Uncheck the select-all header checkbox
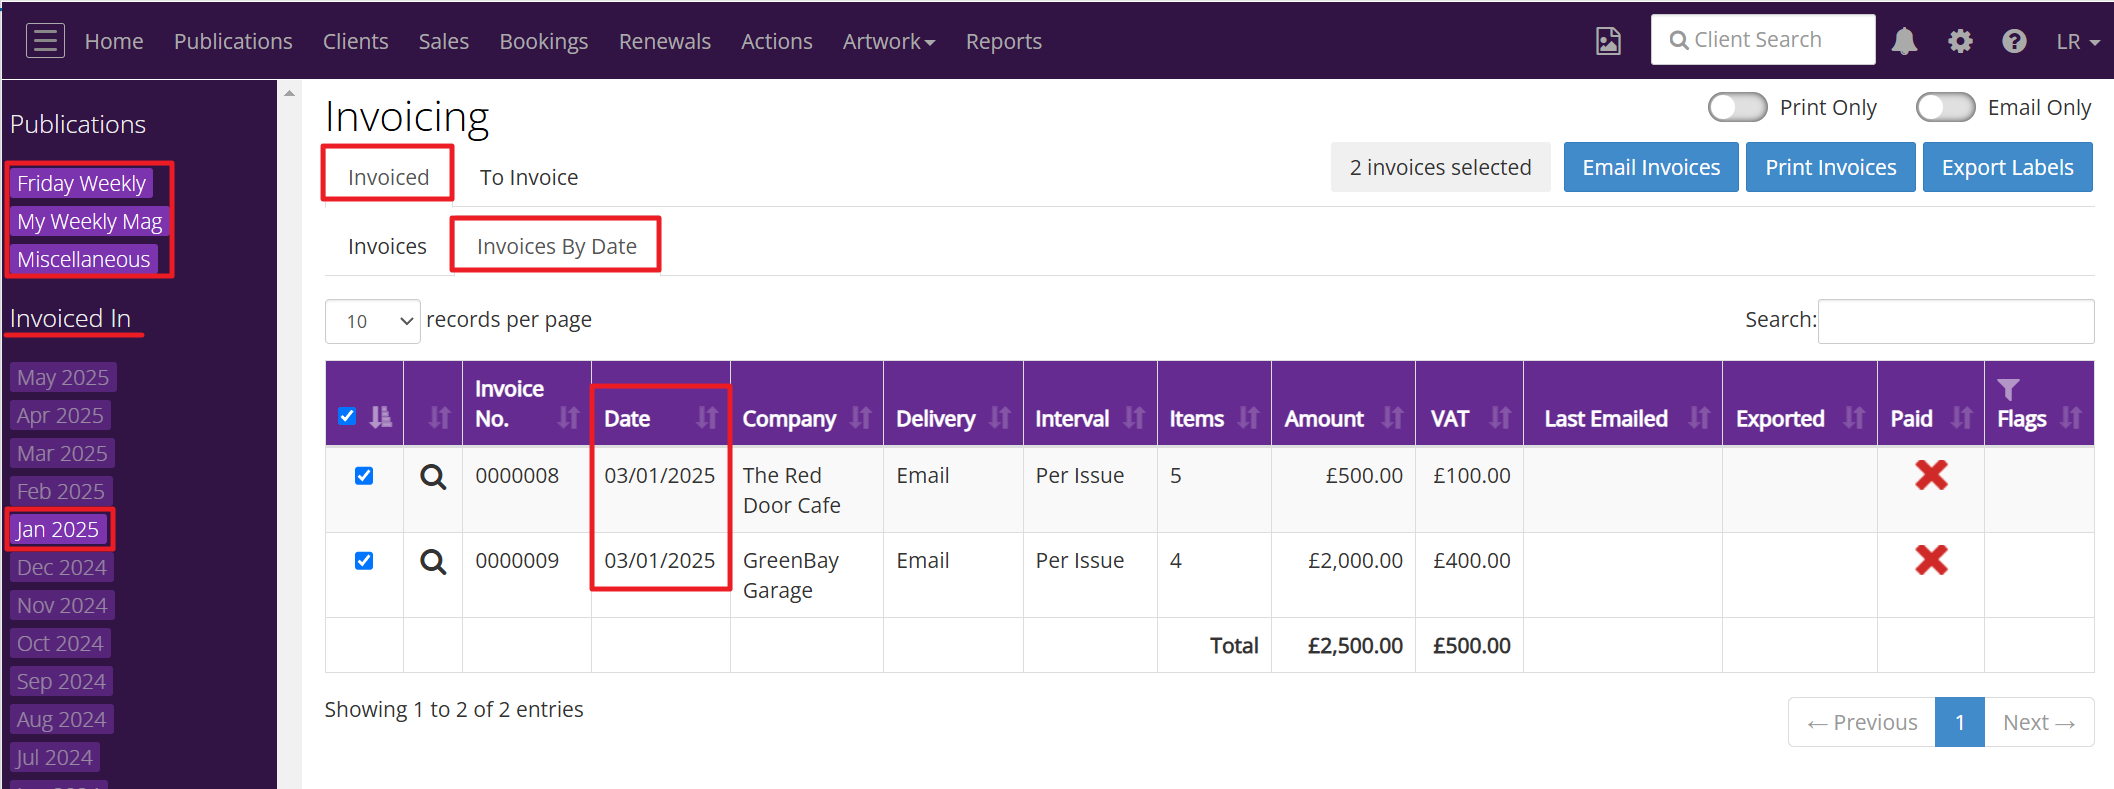Image resolution: width=2114 pixels, height=789 pixels. click(x=347, y=416)
